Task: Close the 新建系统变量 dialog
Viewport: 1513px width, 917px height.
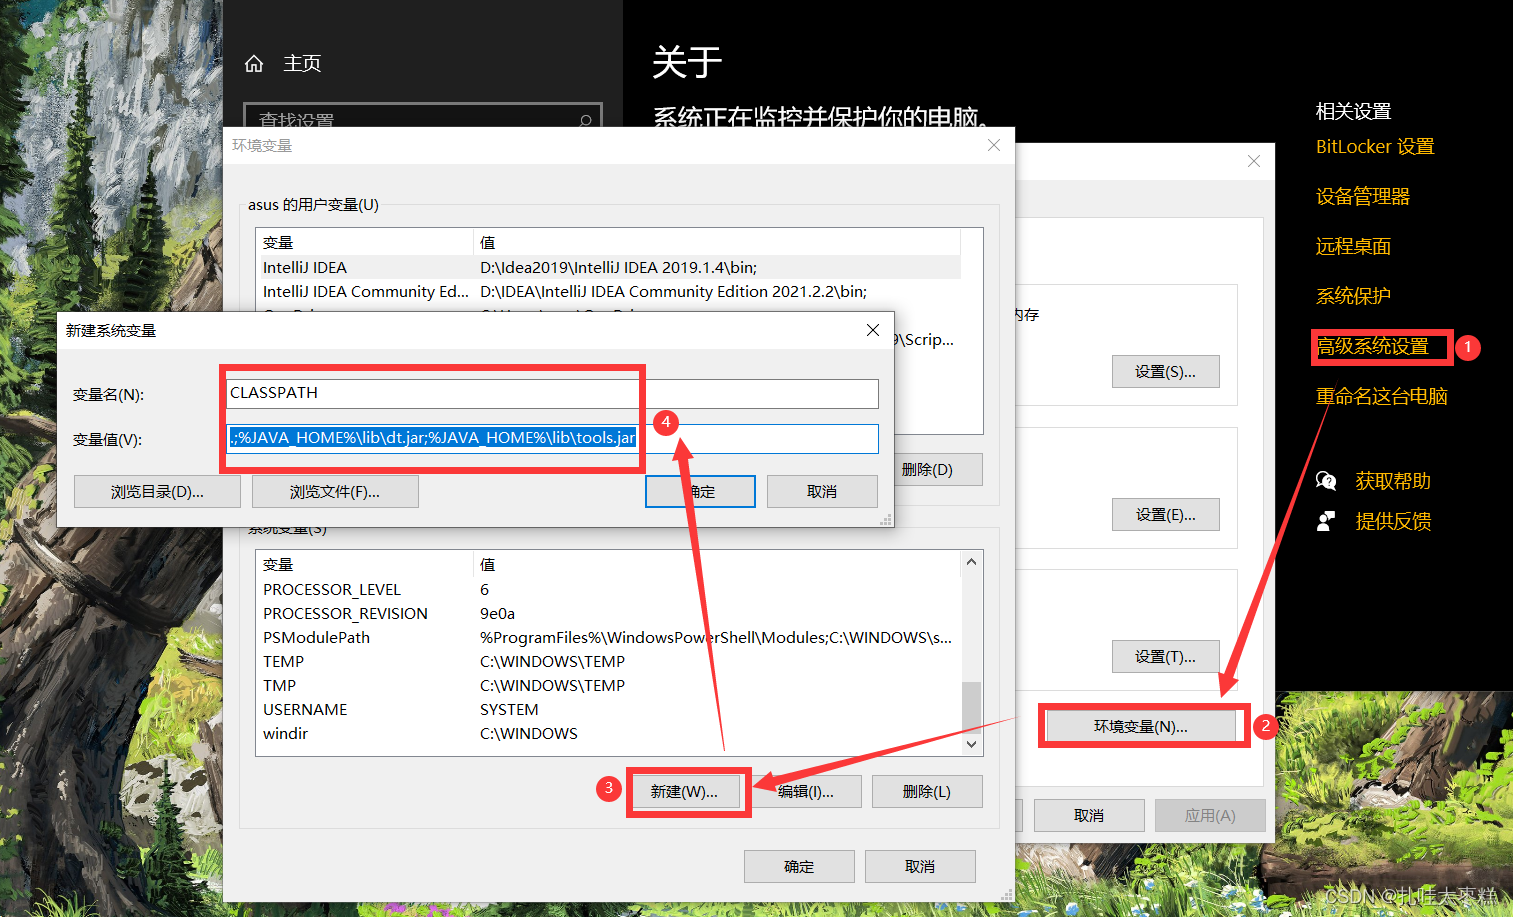Action: click(873, 330)
